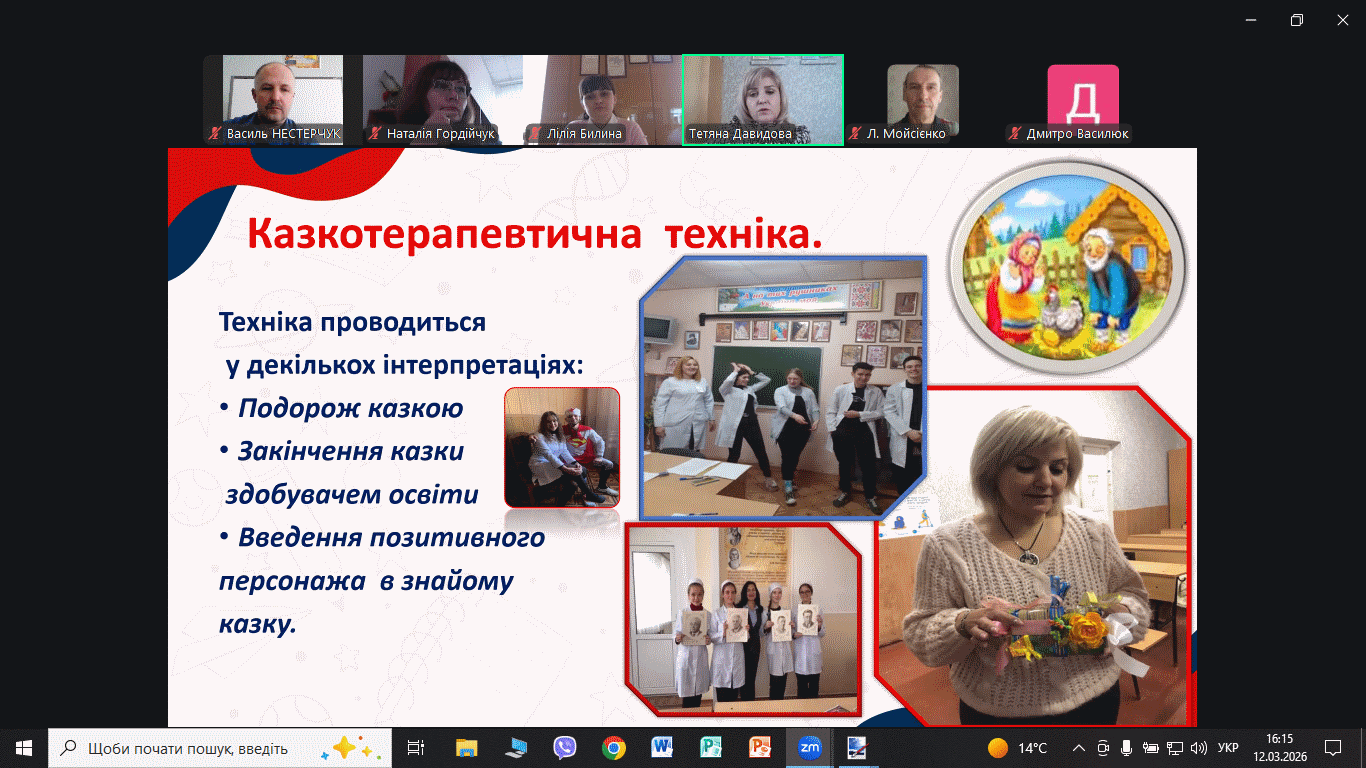Select Тетяна Давидова's video thumbnail

[x=762, y=99]
